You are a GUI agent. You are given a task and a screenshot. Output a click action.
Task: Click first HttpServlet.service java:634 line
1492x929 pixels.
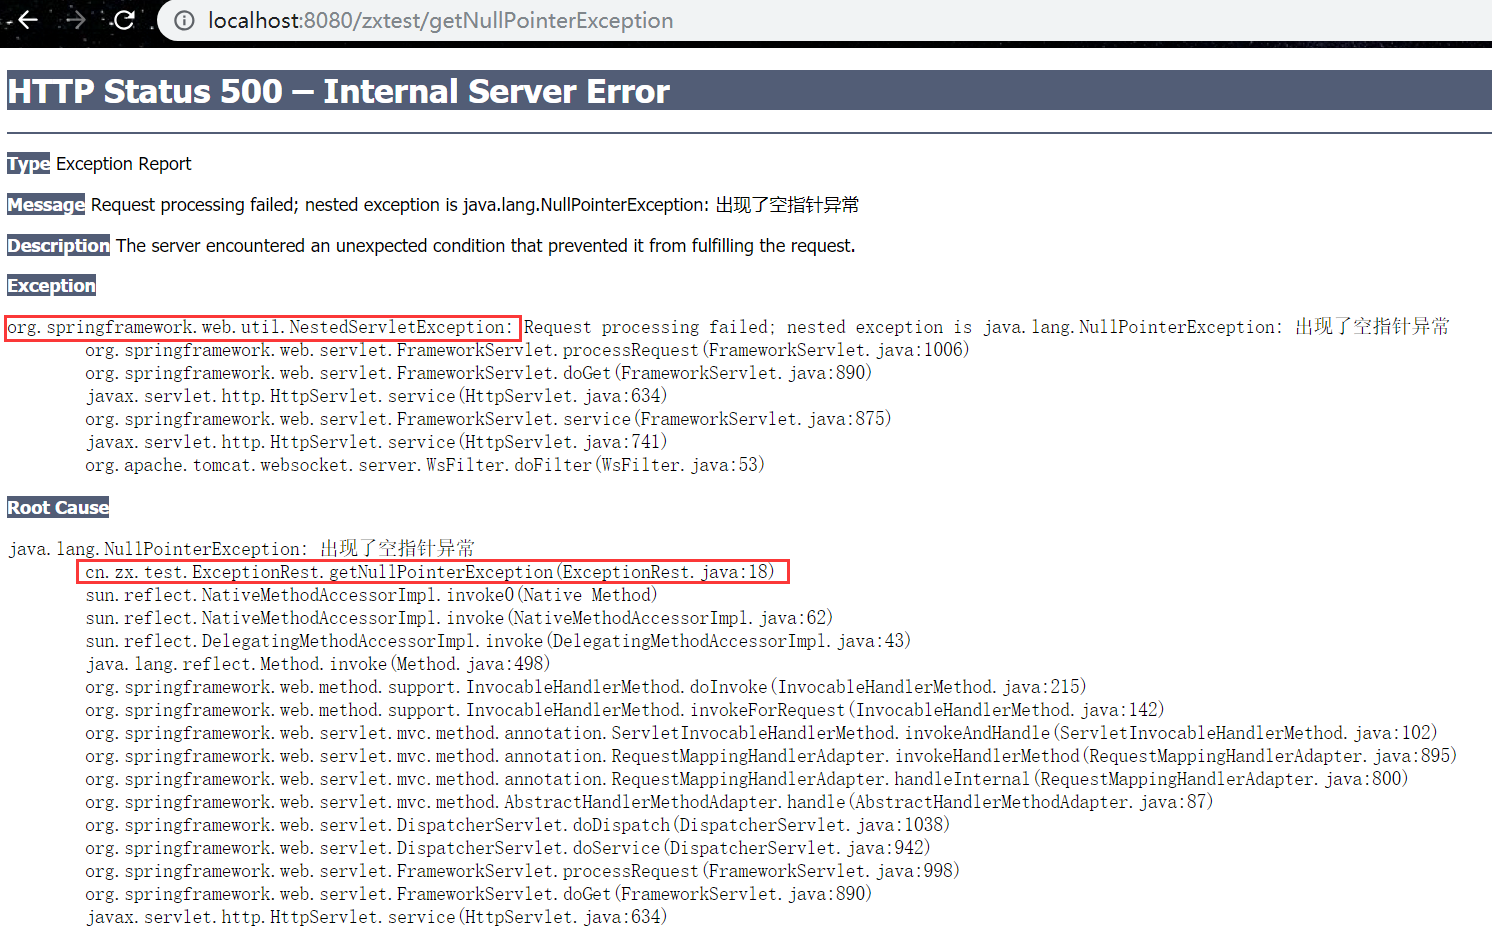click(376, 396)
